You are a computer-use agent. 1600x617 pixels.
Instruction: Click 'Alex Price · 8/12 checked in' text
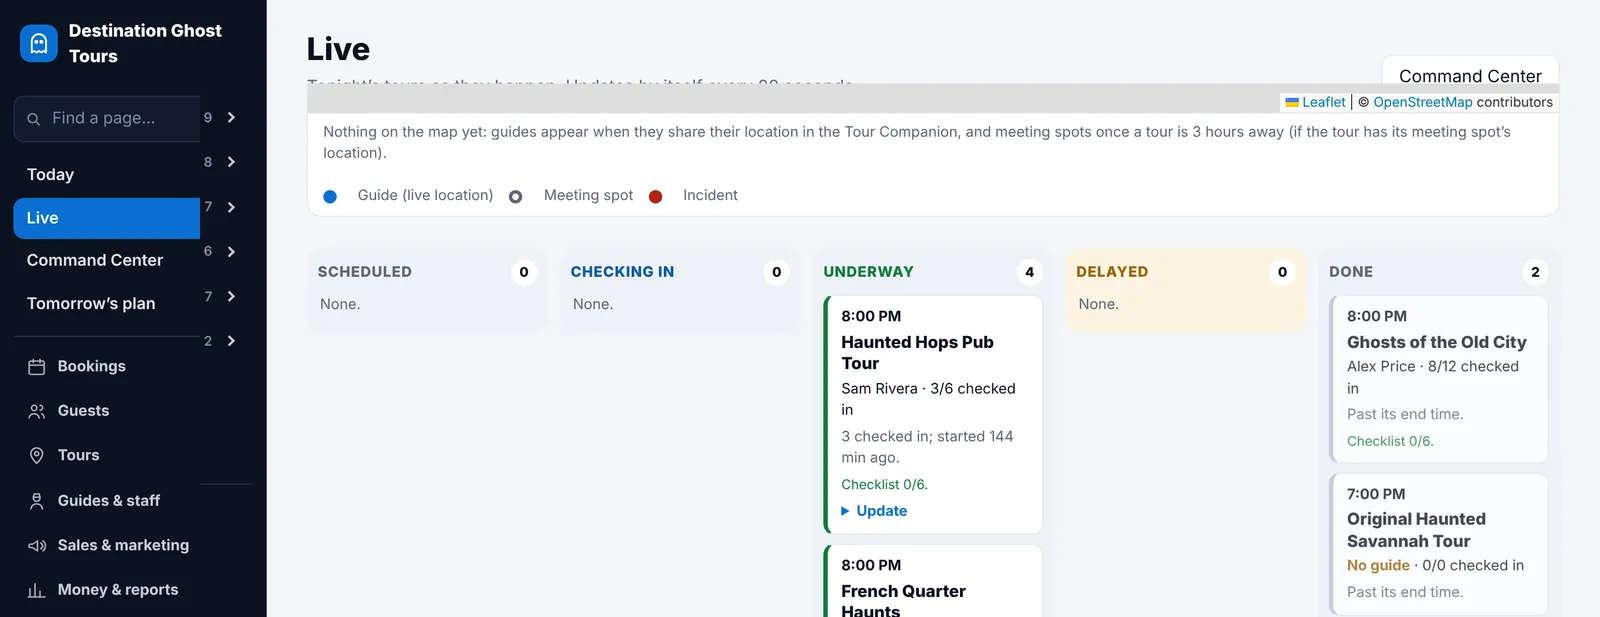(x=1433, y=377)
